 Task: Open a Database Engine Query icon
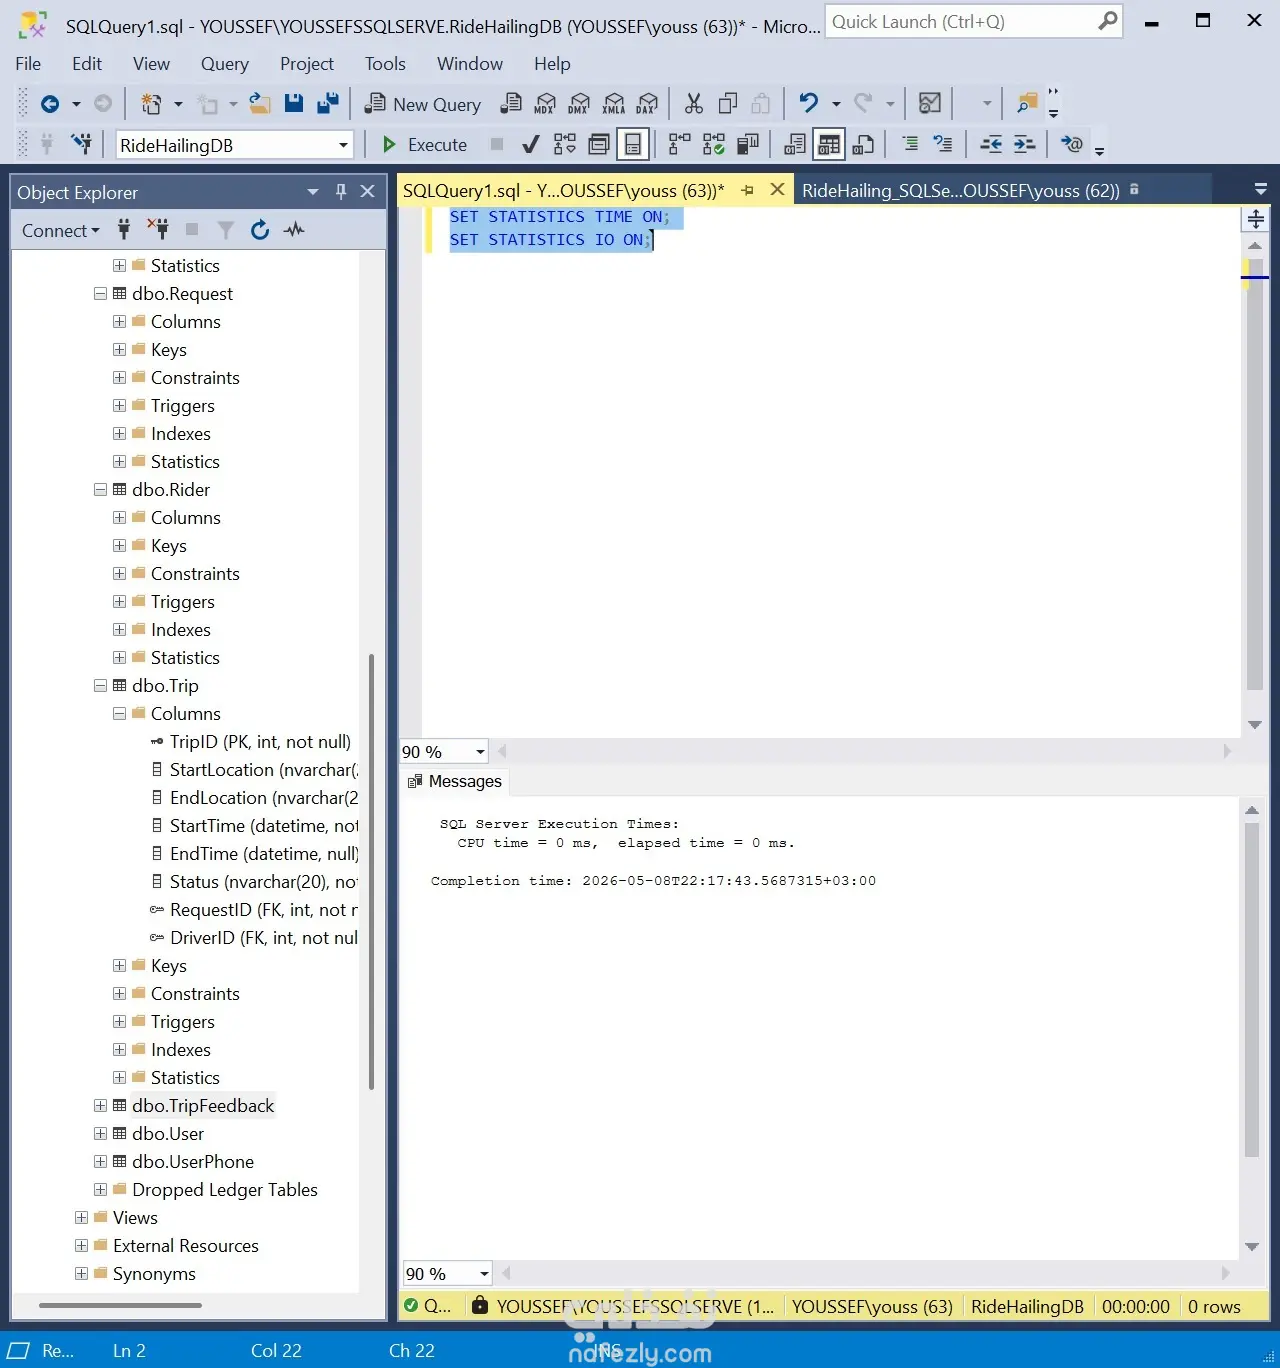click(511, 103)
